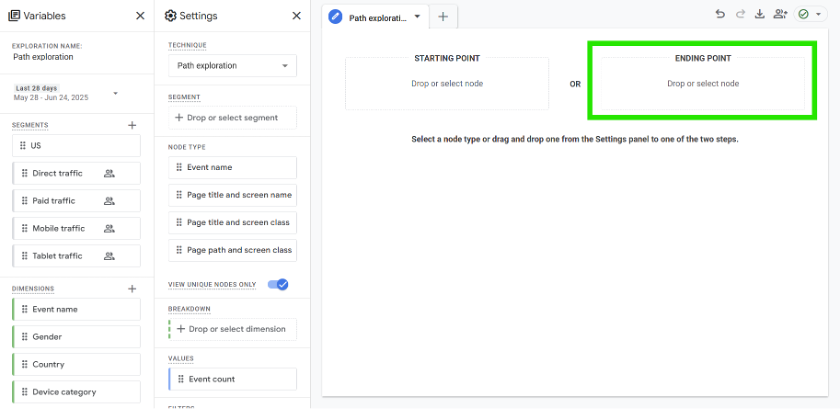Redo the last change
Screen dimensions: 840x410
[x=740, y=14]
